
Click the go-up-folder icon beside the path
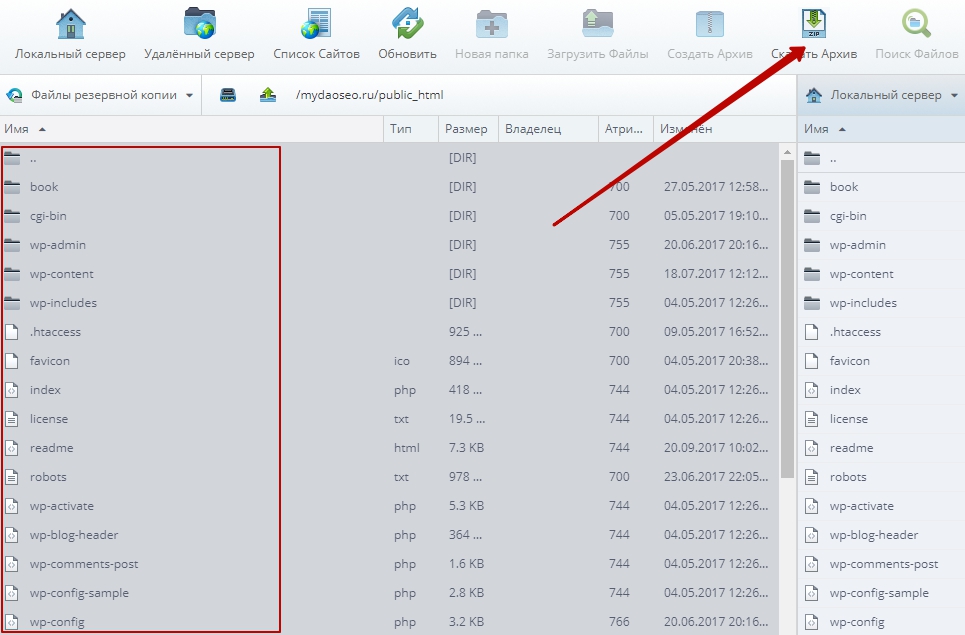268,95
